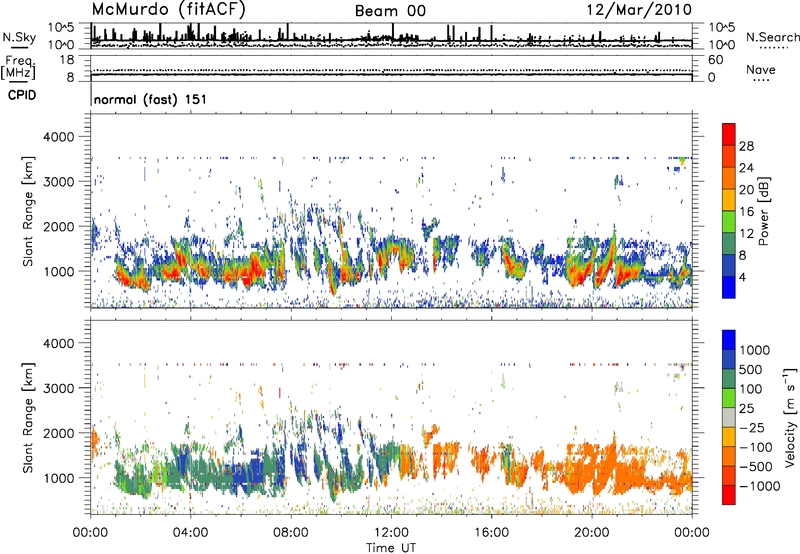800x554 pixels.
Task: Click the sky noise time-series panel
Action: point(391,36)
